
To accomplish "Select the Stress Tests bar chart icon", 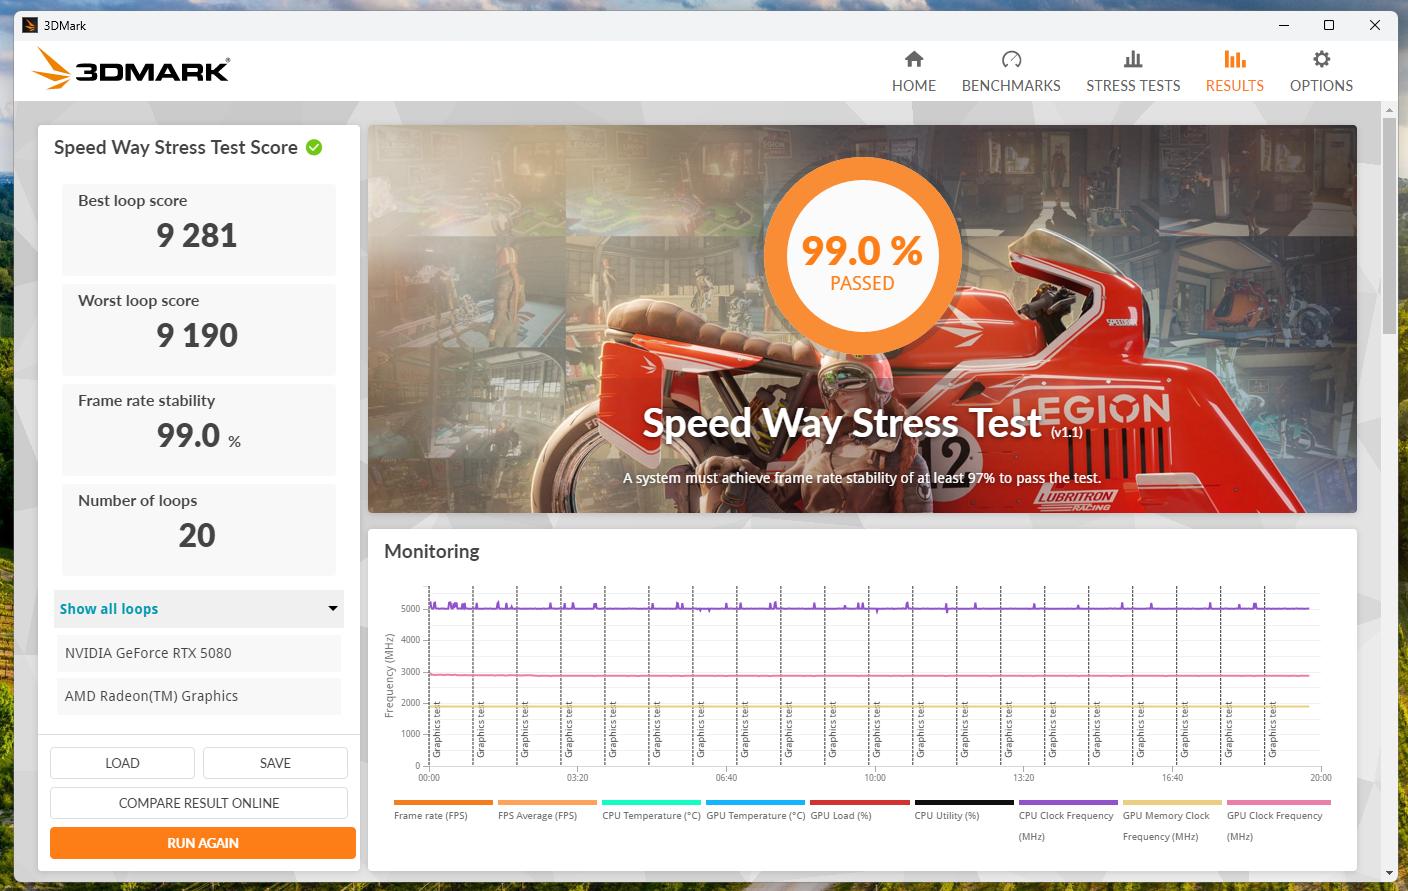I will [1133, 59].
